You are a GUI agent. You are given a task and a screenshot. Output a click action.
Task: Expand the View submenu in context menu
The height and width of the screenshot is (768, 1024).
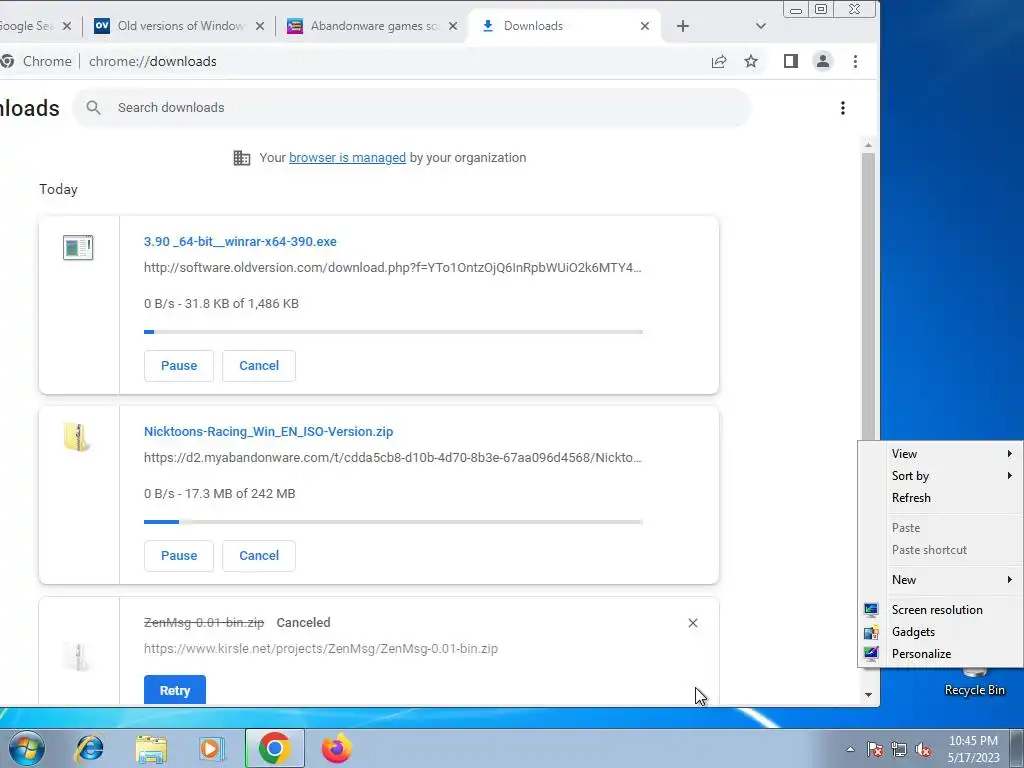pyautogui.click(x=940, y=454)
